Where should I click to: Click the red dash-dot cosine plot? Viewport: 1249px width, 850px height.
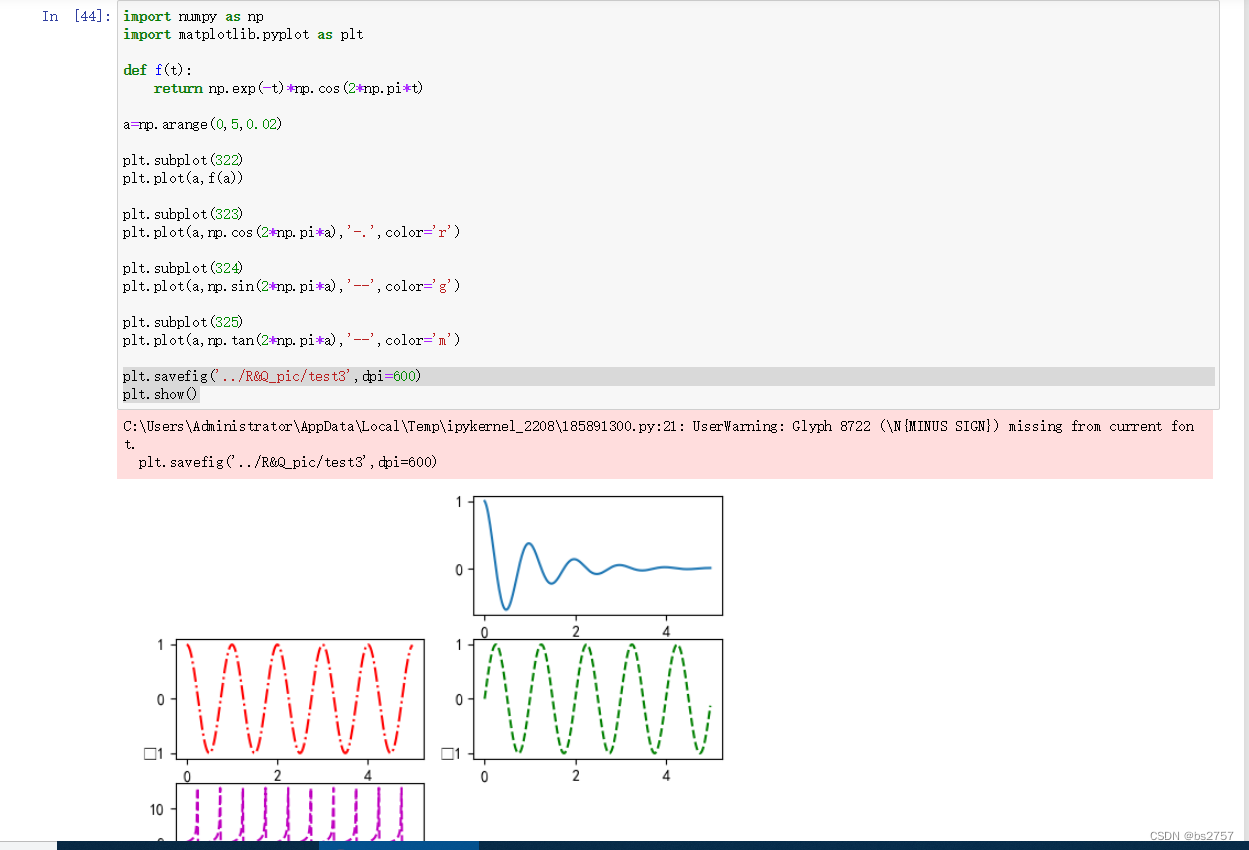300,698
